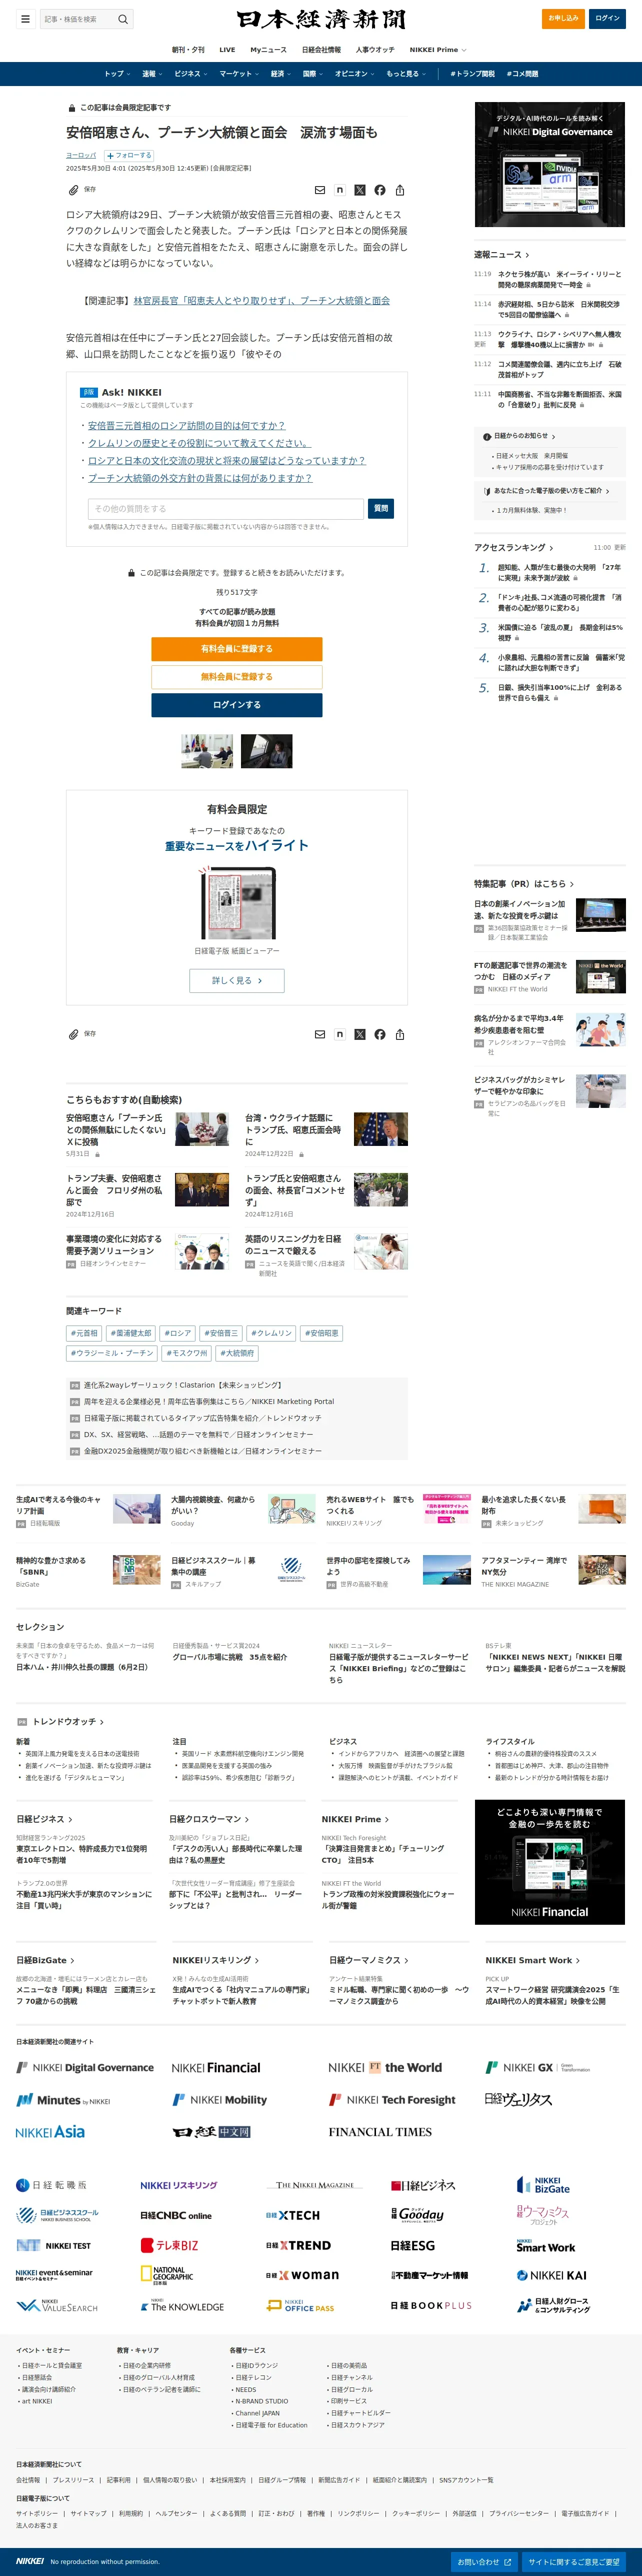642x2576 pixels.
Task: Open the ヨーロッパ category link
Action: coord(81,156)
